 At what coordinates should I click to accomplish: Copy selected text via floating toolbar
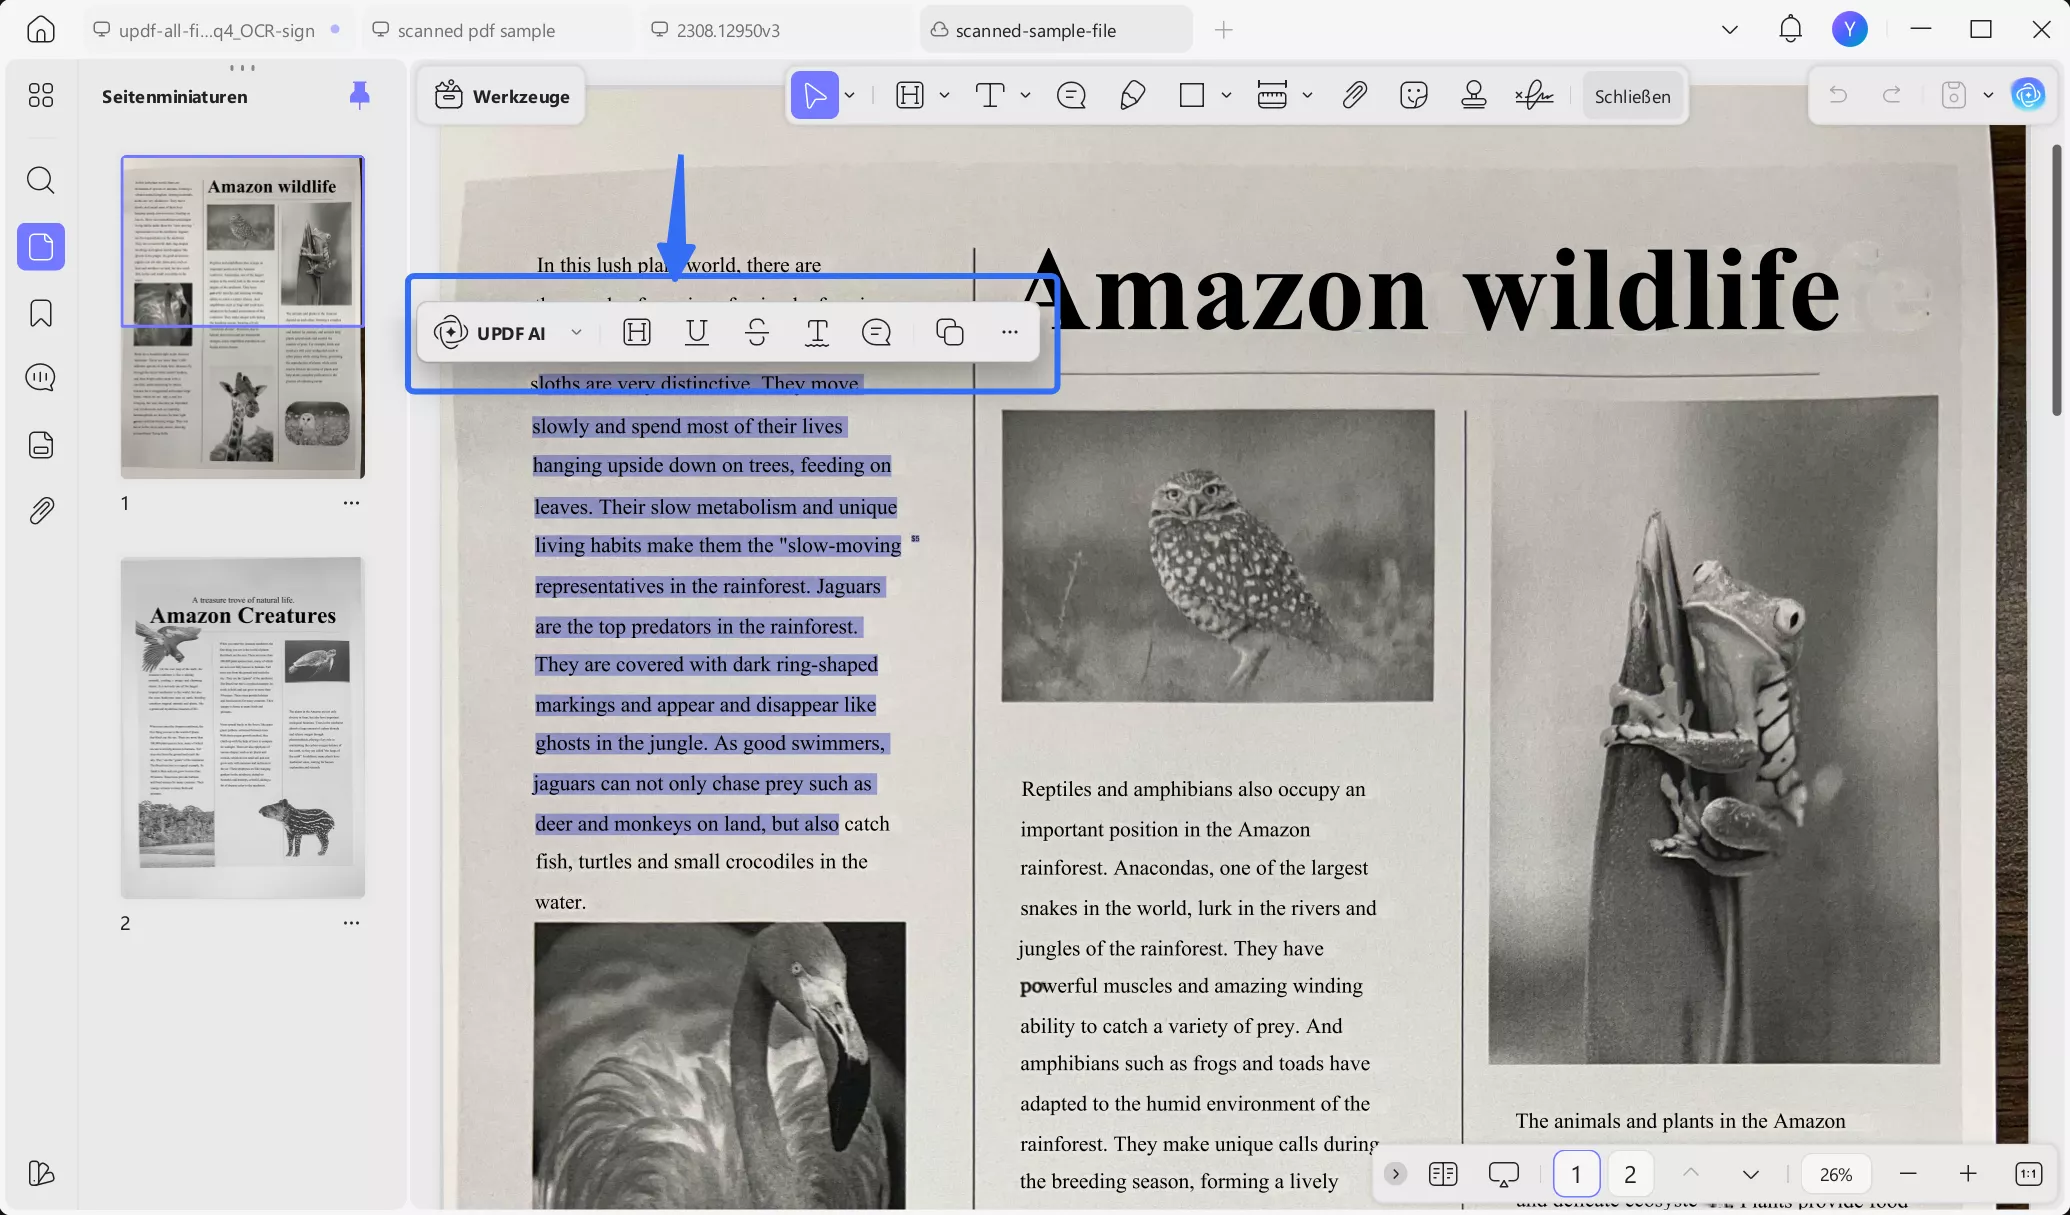(x=949, y=333)
